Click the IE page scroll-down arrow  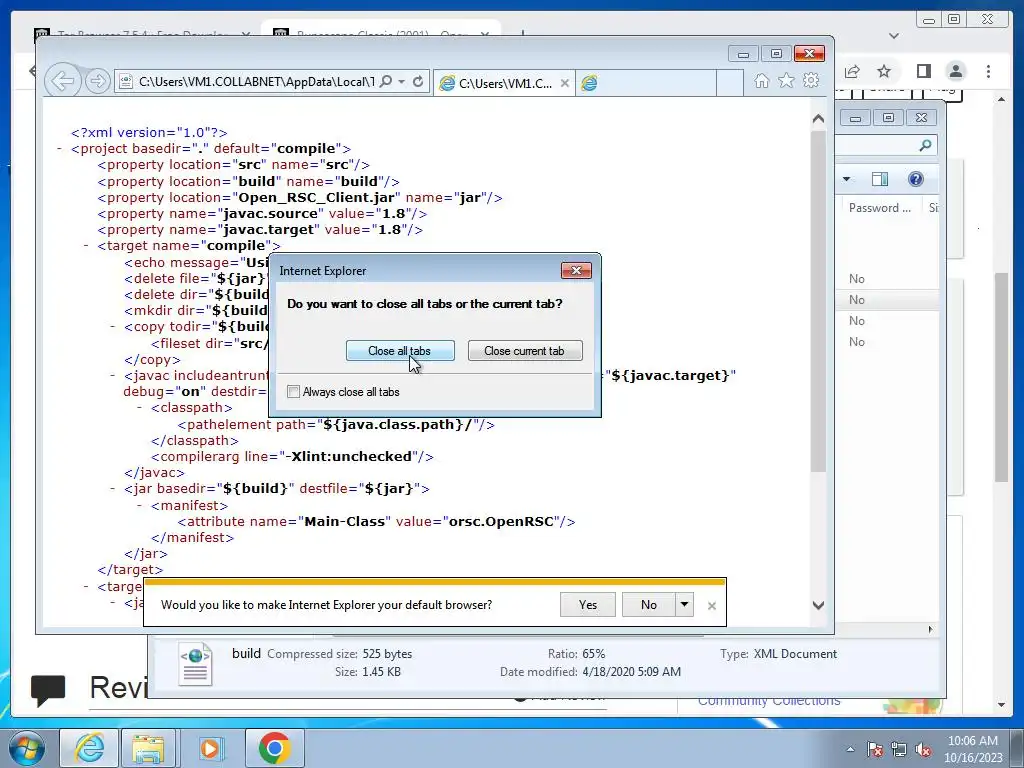[x=818, y=605]
